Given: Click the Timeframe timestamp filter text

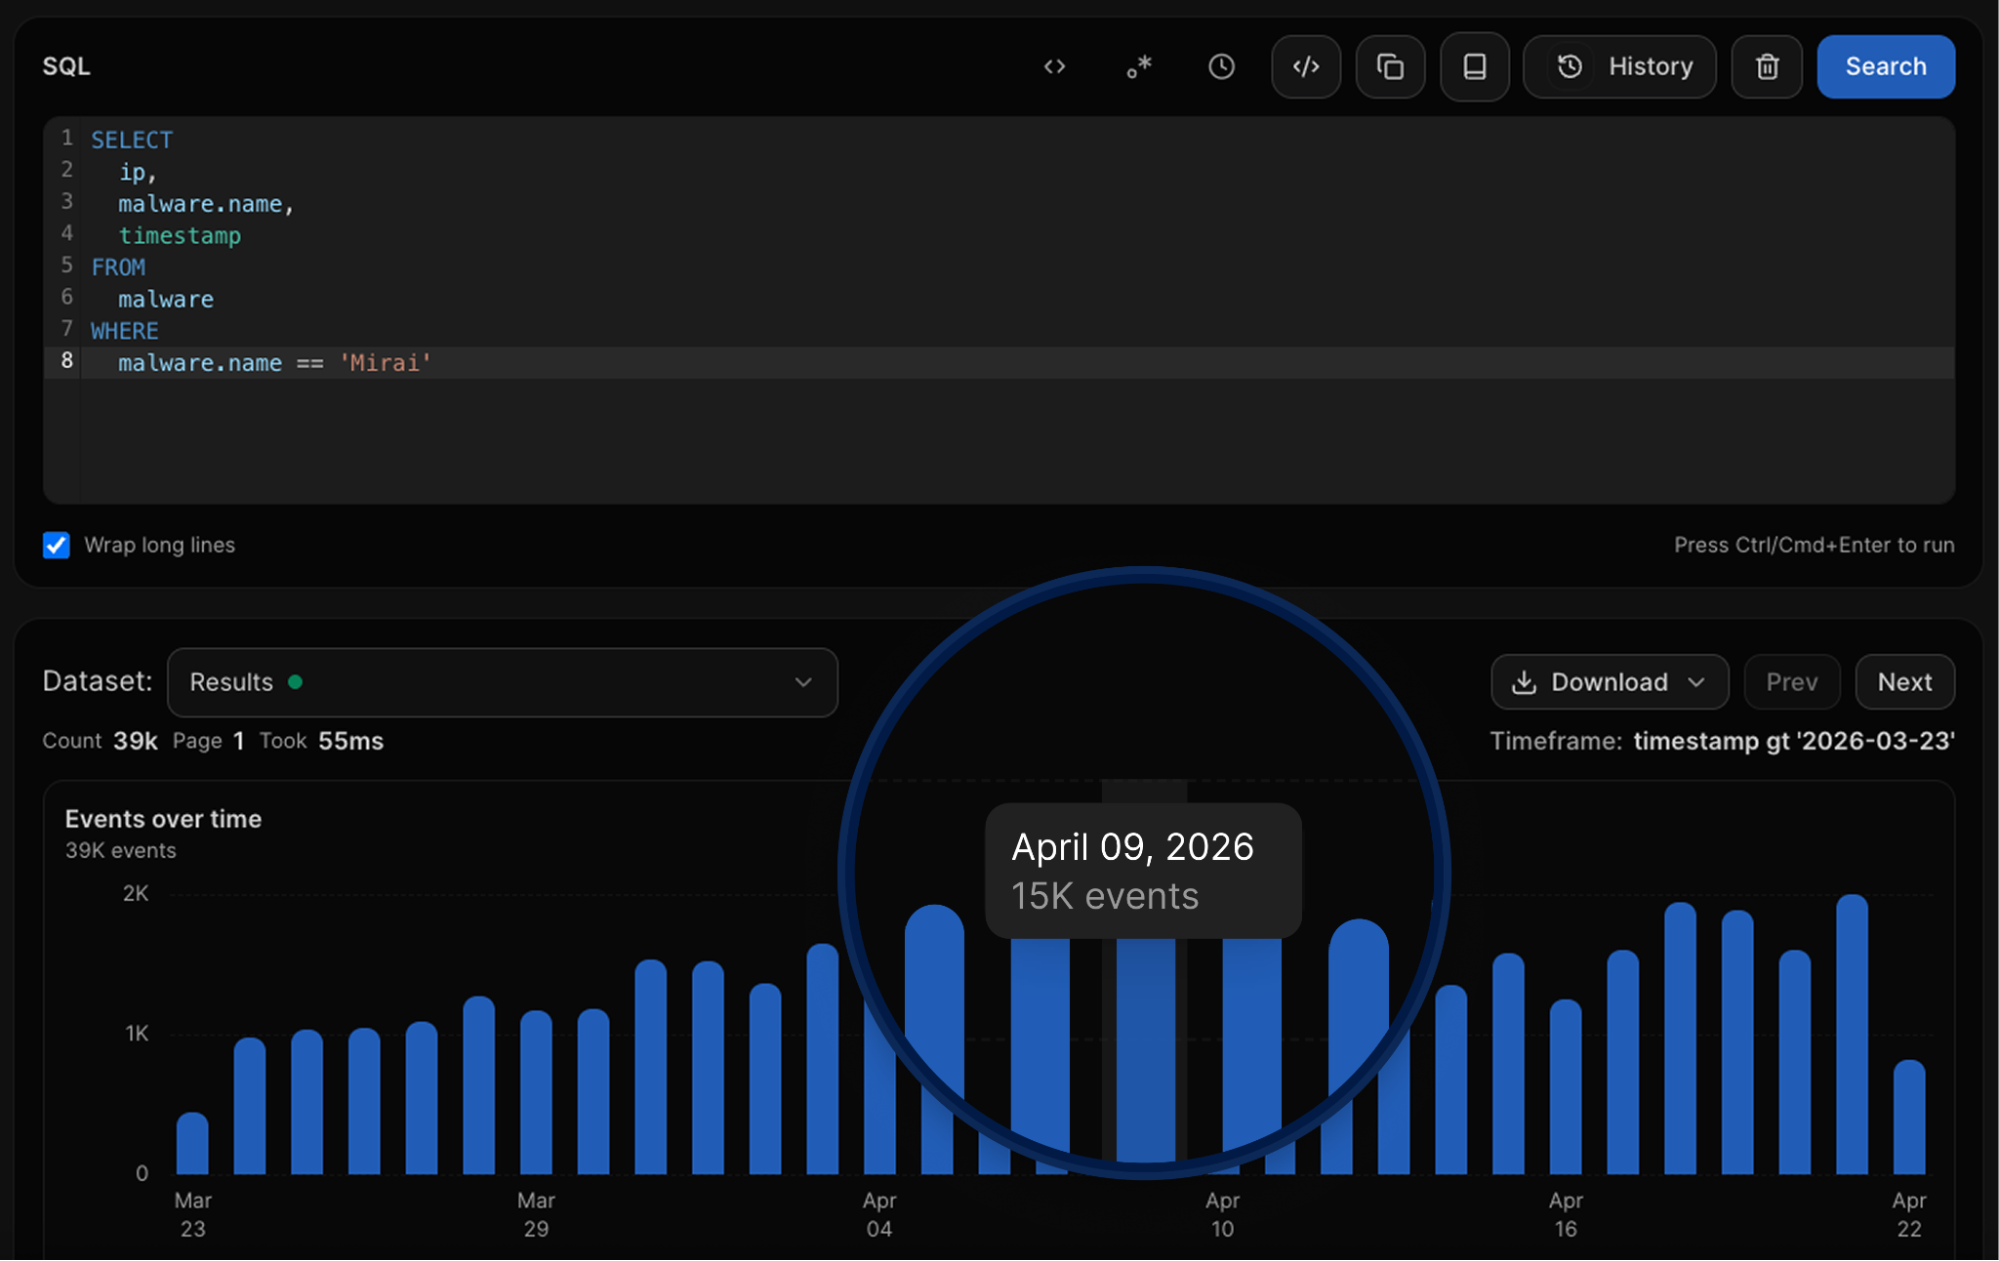Looking at the screenshot, I should [1794, 741].
